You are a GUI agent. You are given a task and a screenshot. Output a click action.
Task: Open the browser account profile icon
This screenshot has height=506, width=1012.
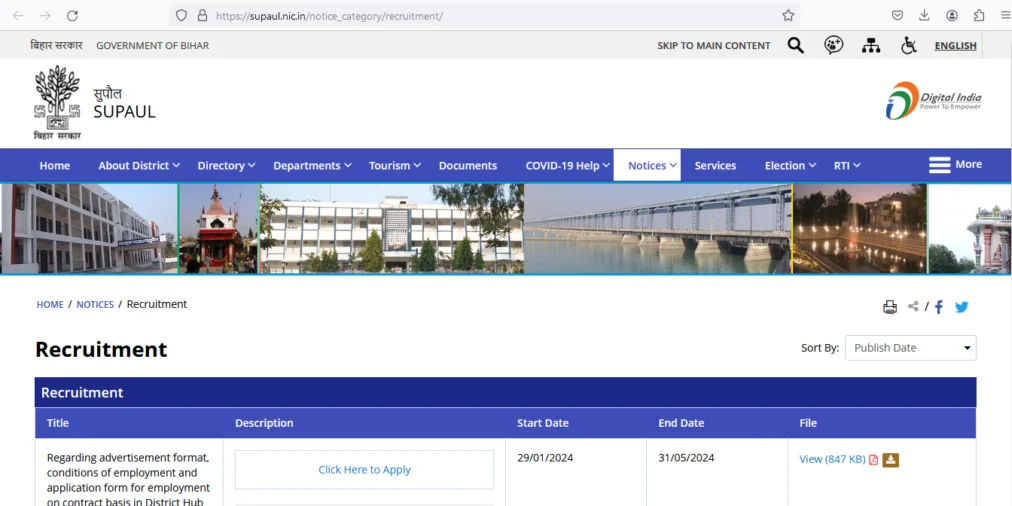click(952, 15)
